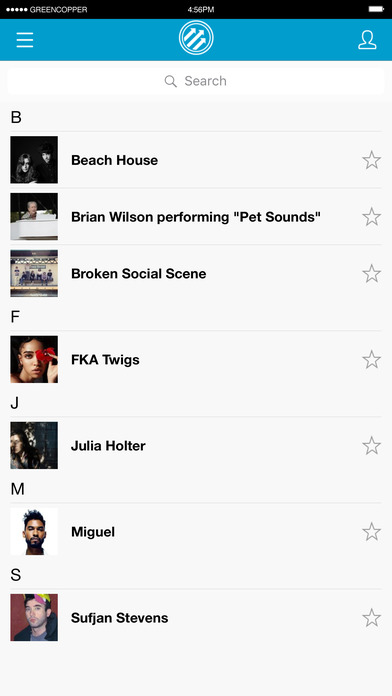
Task: Open the Beach House artist photo
Action: 34,160
